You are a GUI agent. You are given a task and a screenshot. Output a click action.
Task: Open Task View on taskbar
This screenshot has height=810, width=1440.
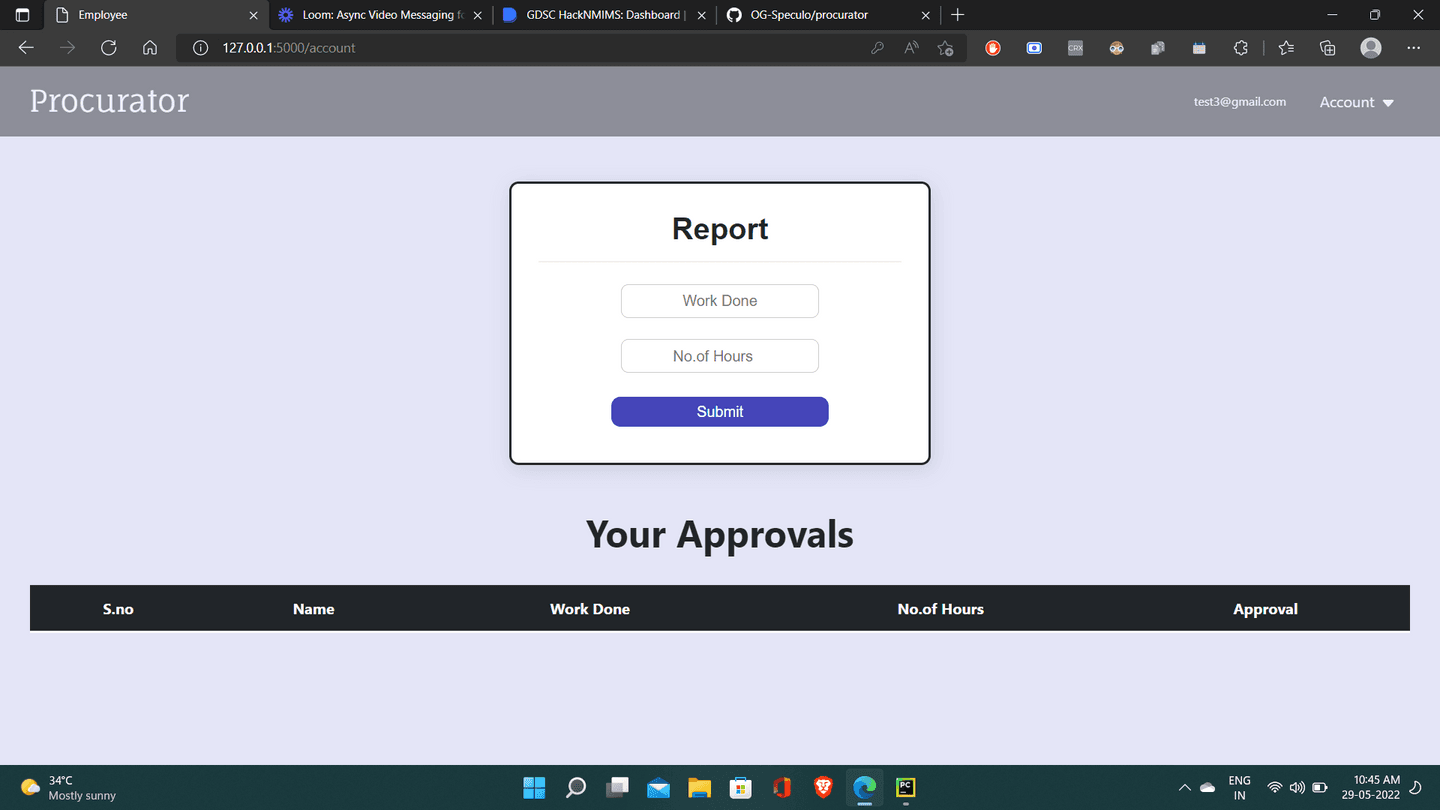617,788
